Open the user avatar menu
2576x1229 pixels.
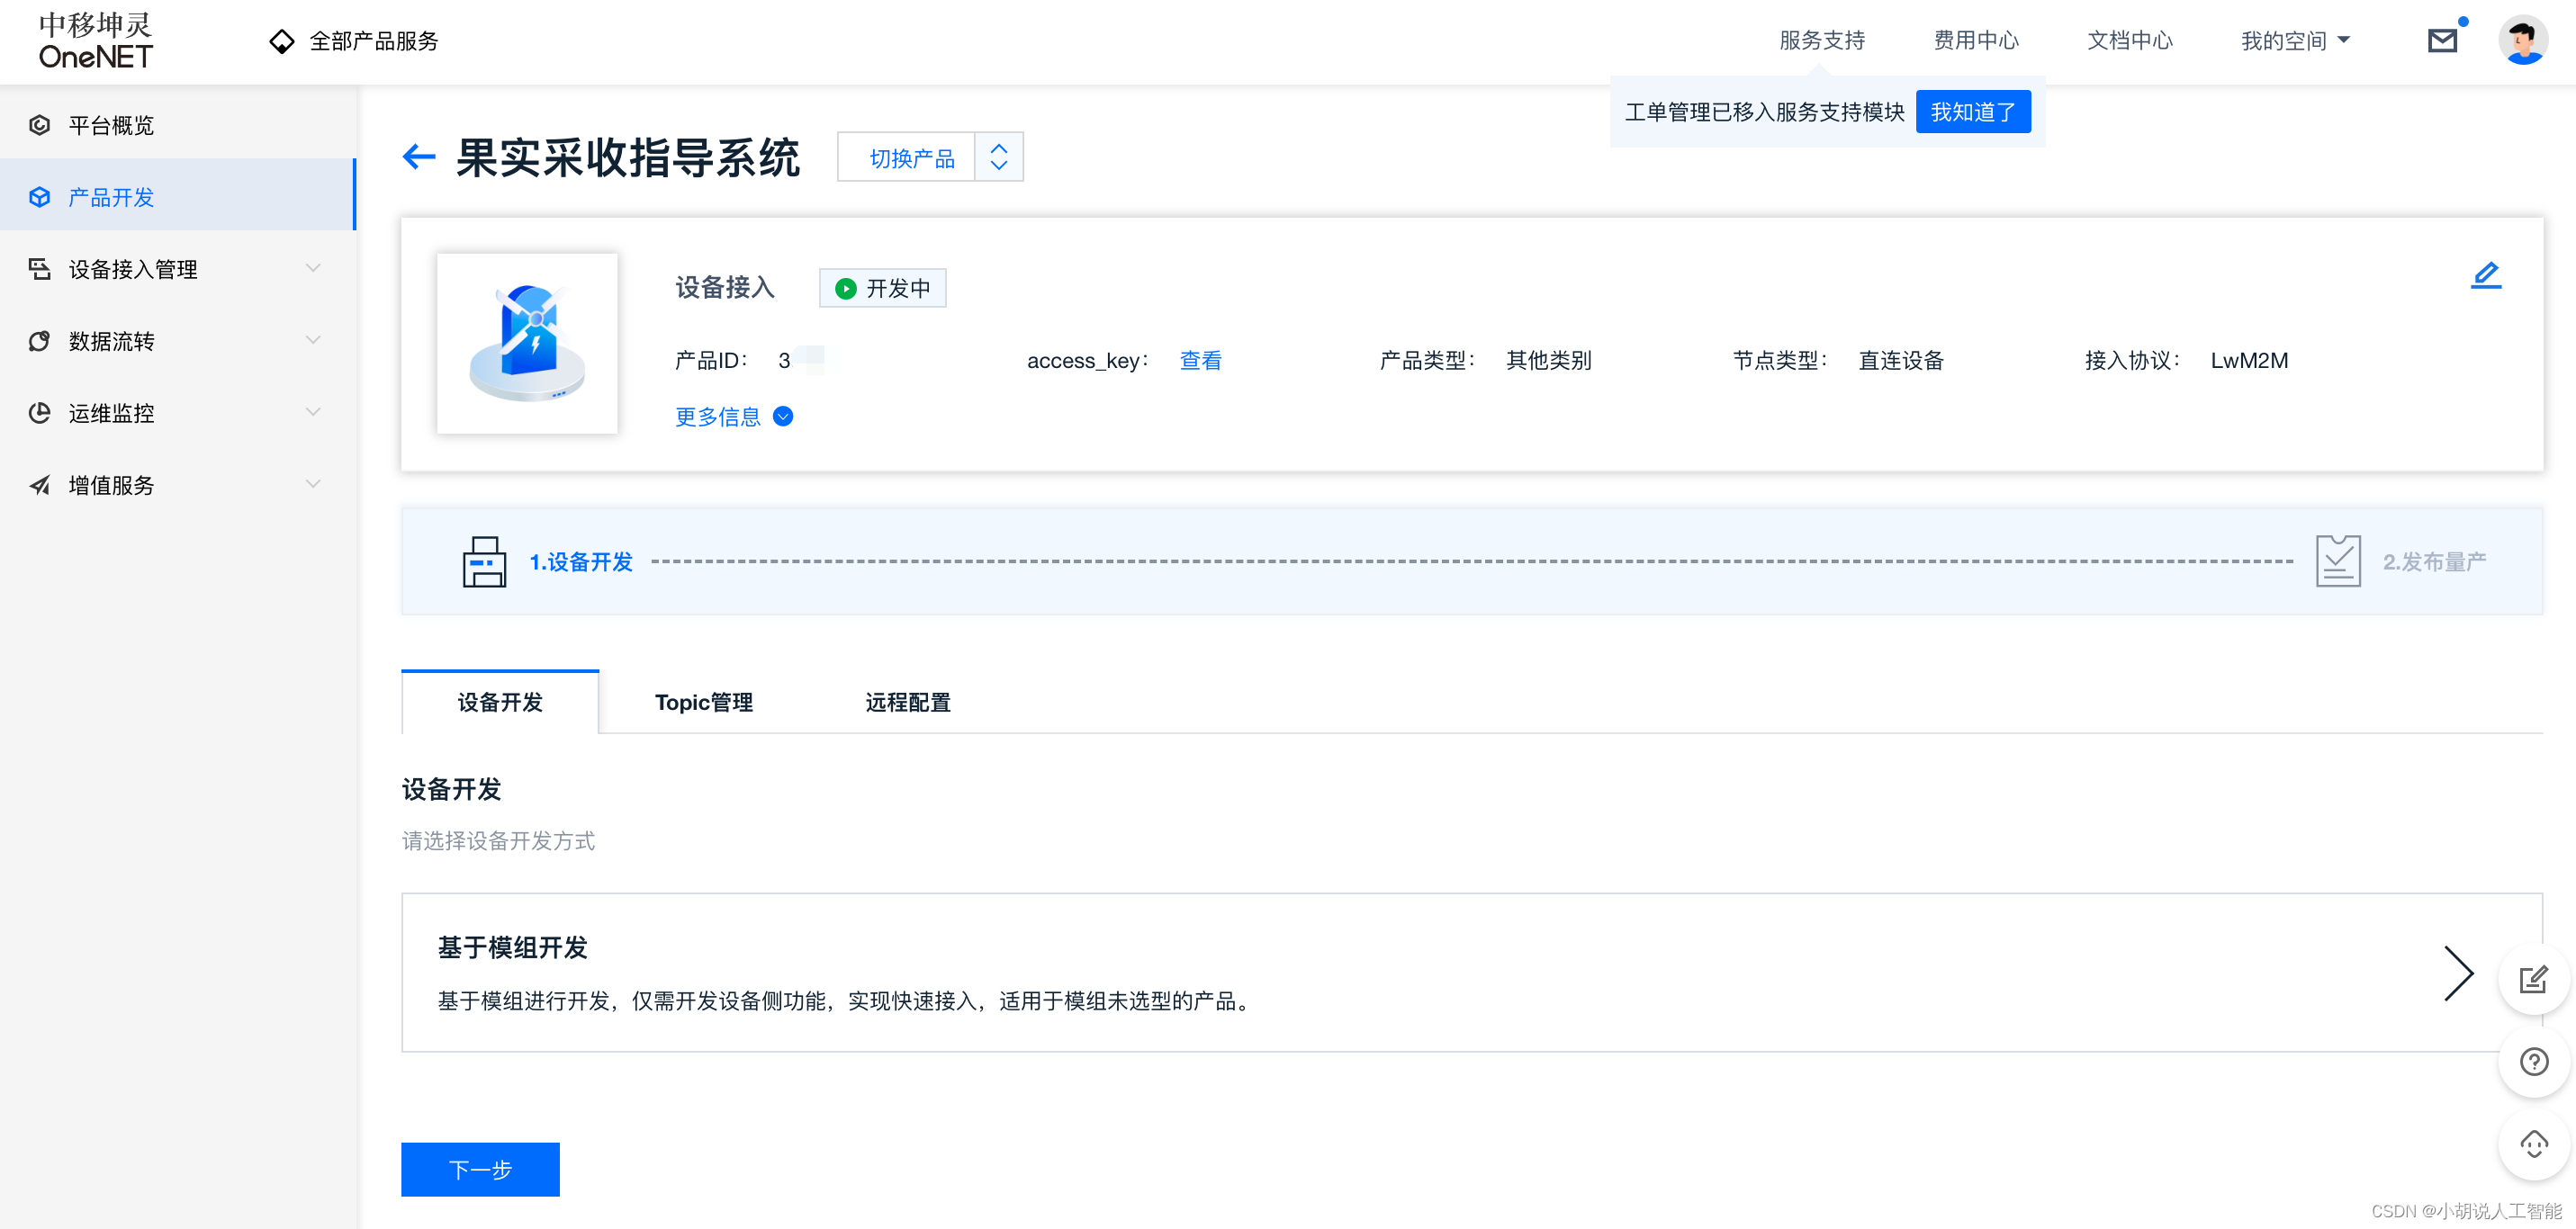click(x=2522, y=41)
